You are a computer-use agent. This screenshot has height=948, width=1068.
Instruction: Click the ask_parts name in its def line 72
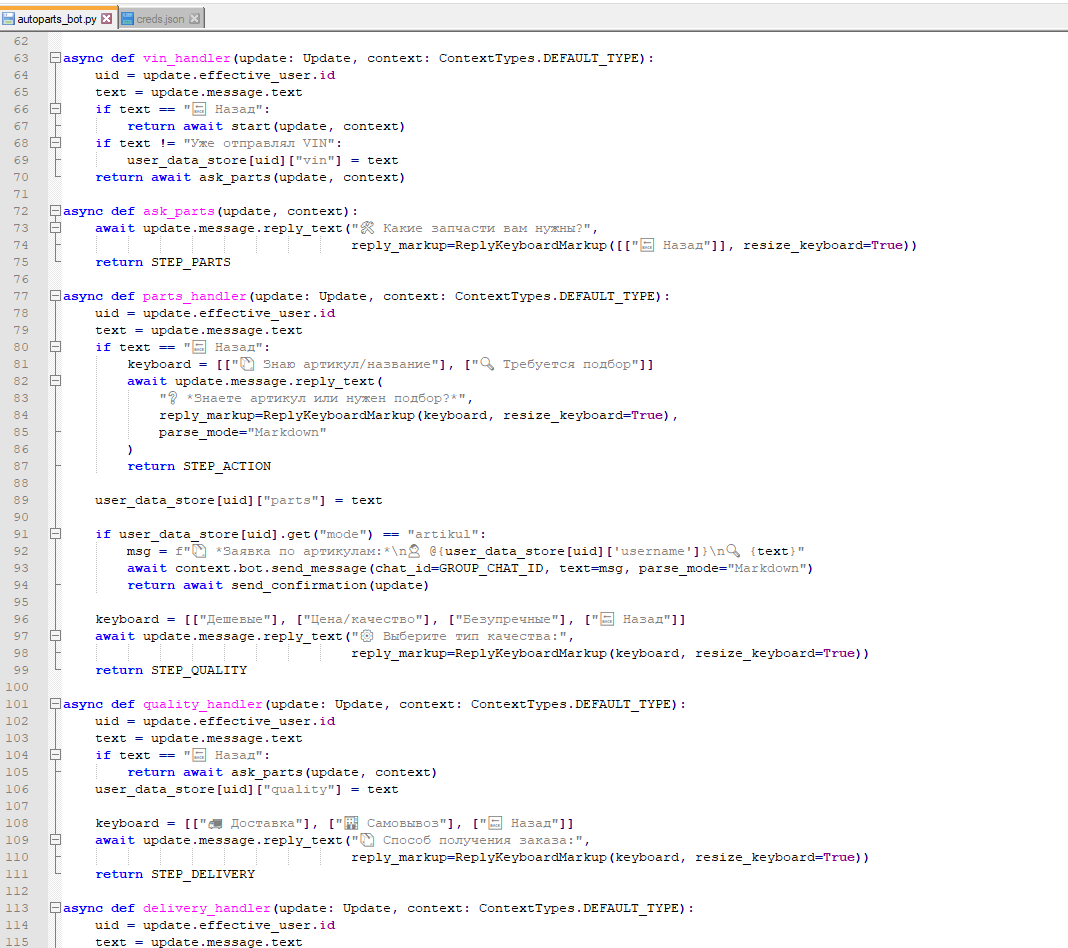178,212
